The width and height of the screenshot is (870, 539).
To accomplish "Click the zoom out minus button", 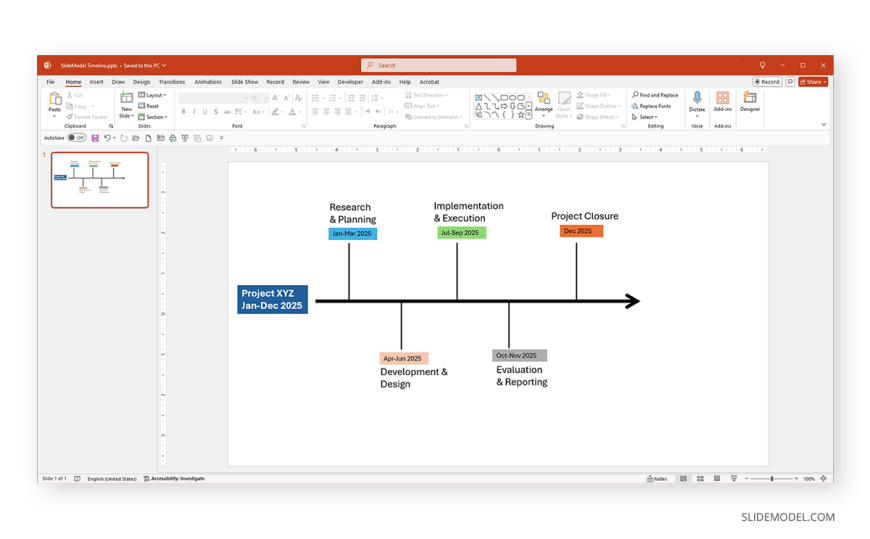I will [746, 478].
